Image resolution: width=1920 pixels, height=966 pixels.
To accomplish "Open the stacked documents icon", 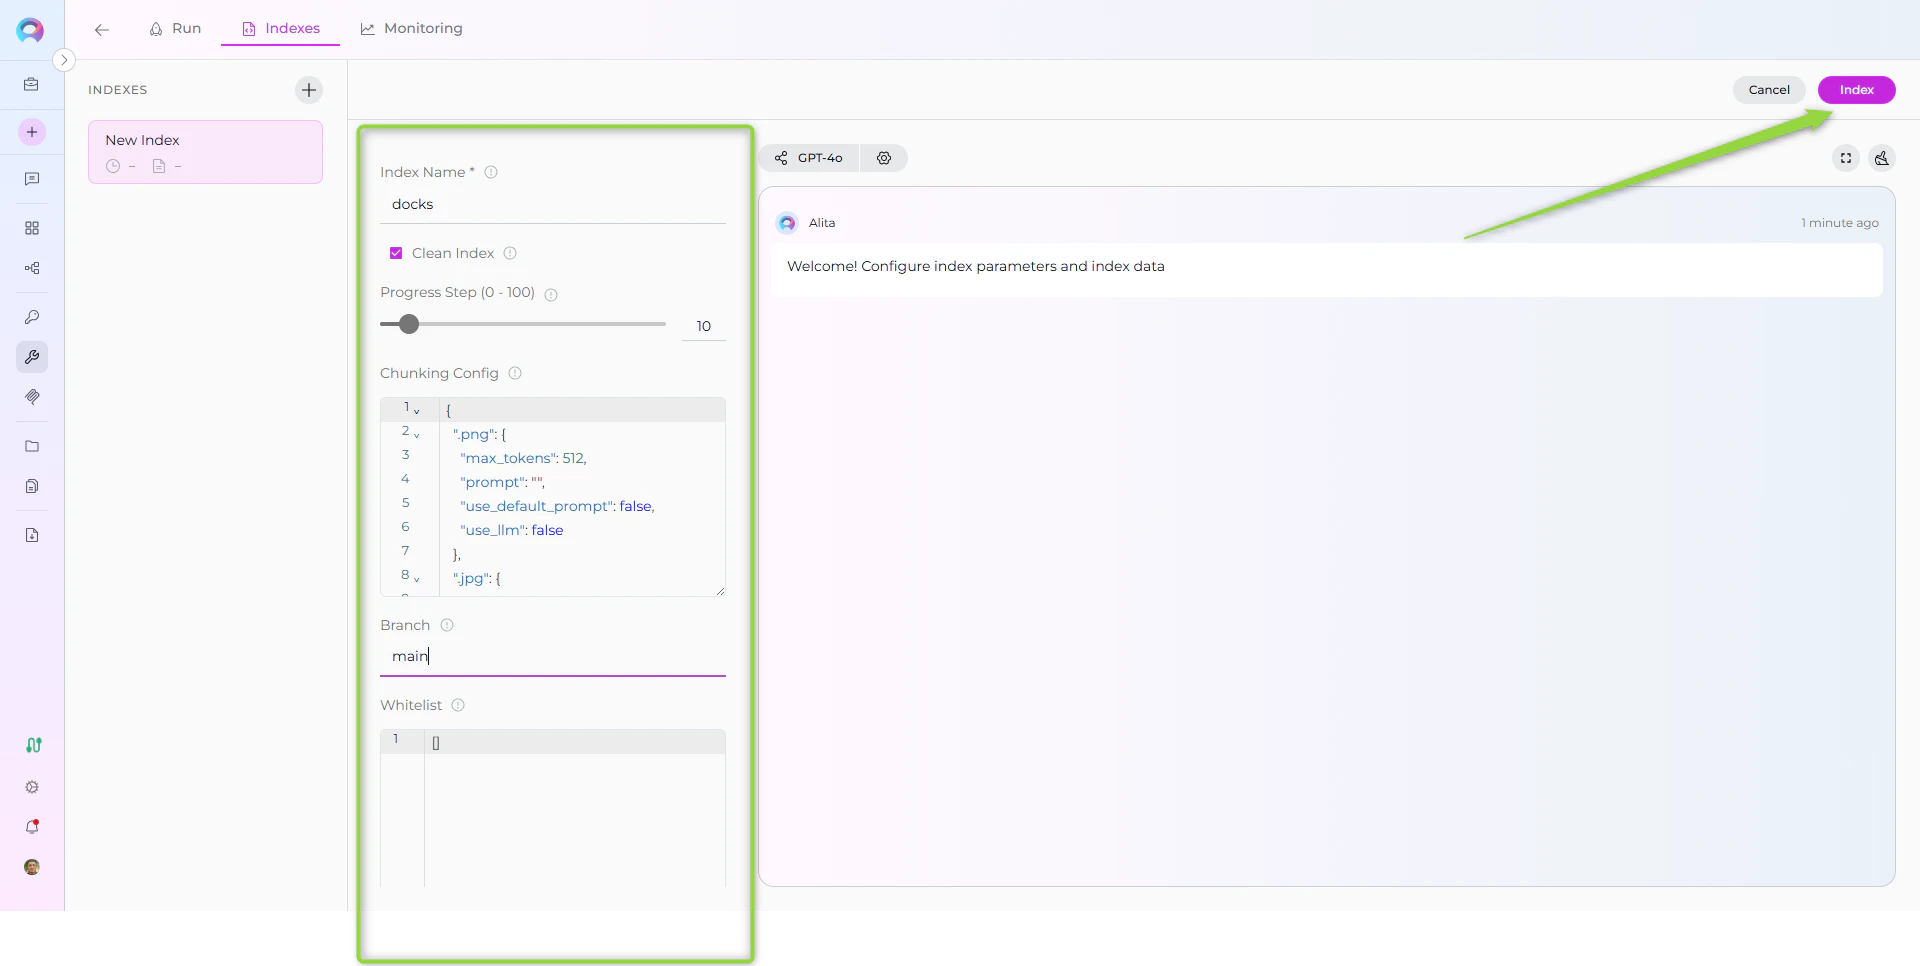I will click(32, 486).
